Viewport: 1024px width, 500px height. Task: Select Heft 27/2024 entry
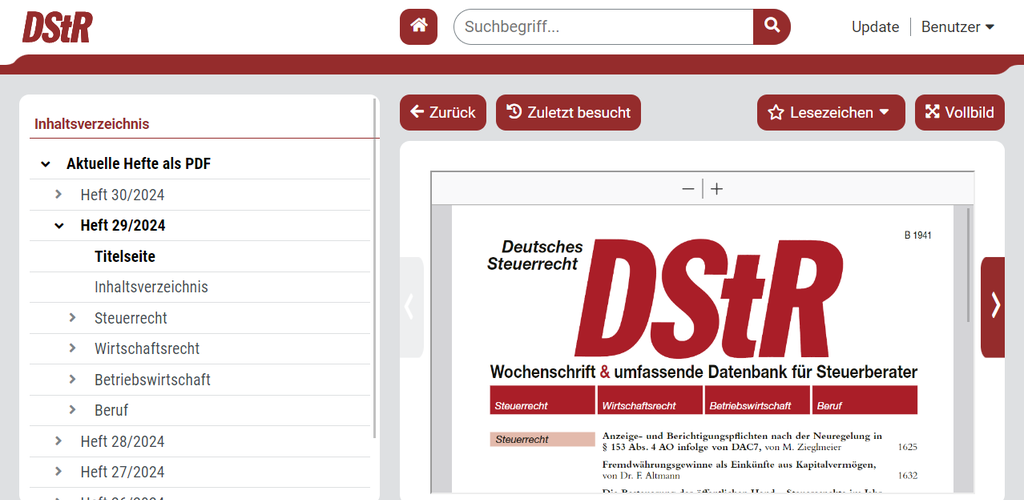122,472
